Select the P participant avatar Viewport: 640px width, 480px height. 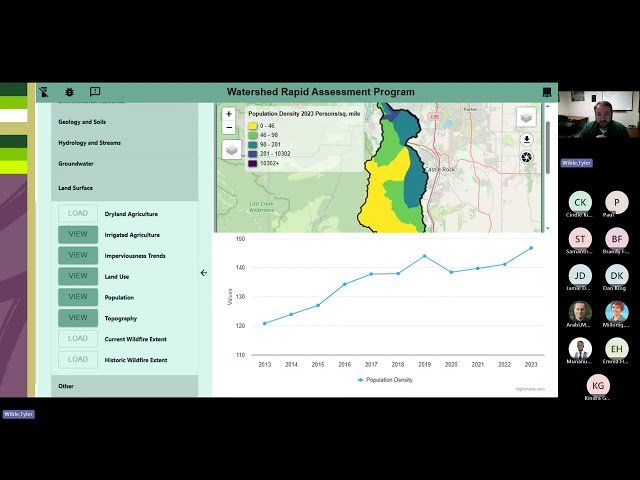point(617,202)
